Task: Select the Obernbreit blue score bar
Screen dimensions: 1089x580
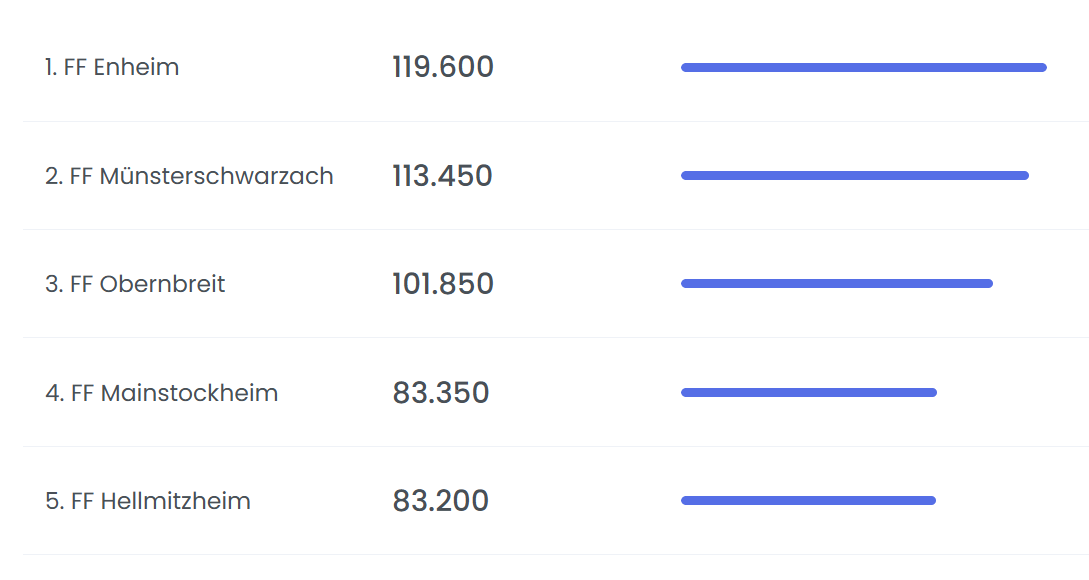Action: (836, 284)
